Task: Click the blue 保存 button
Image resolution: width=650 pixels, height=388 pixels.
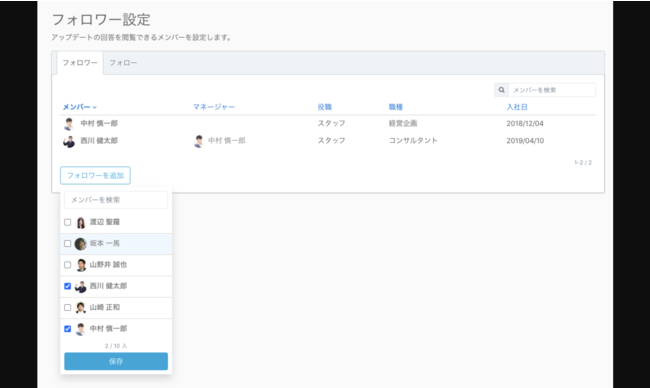Action: point(116,361)
